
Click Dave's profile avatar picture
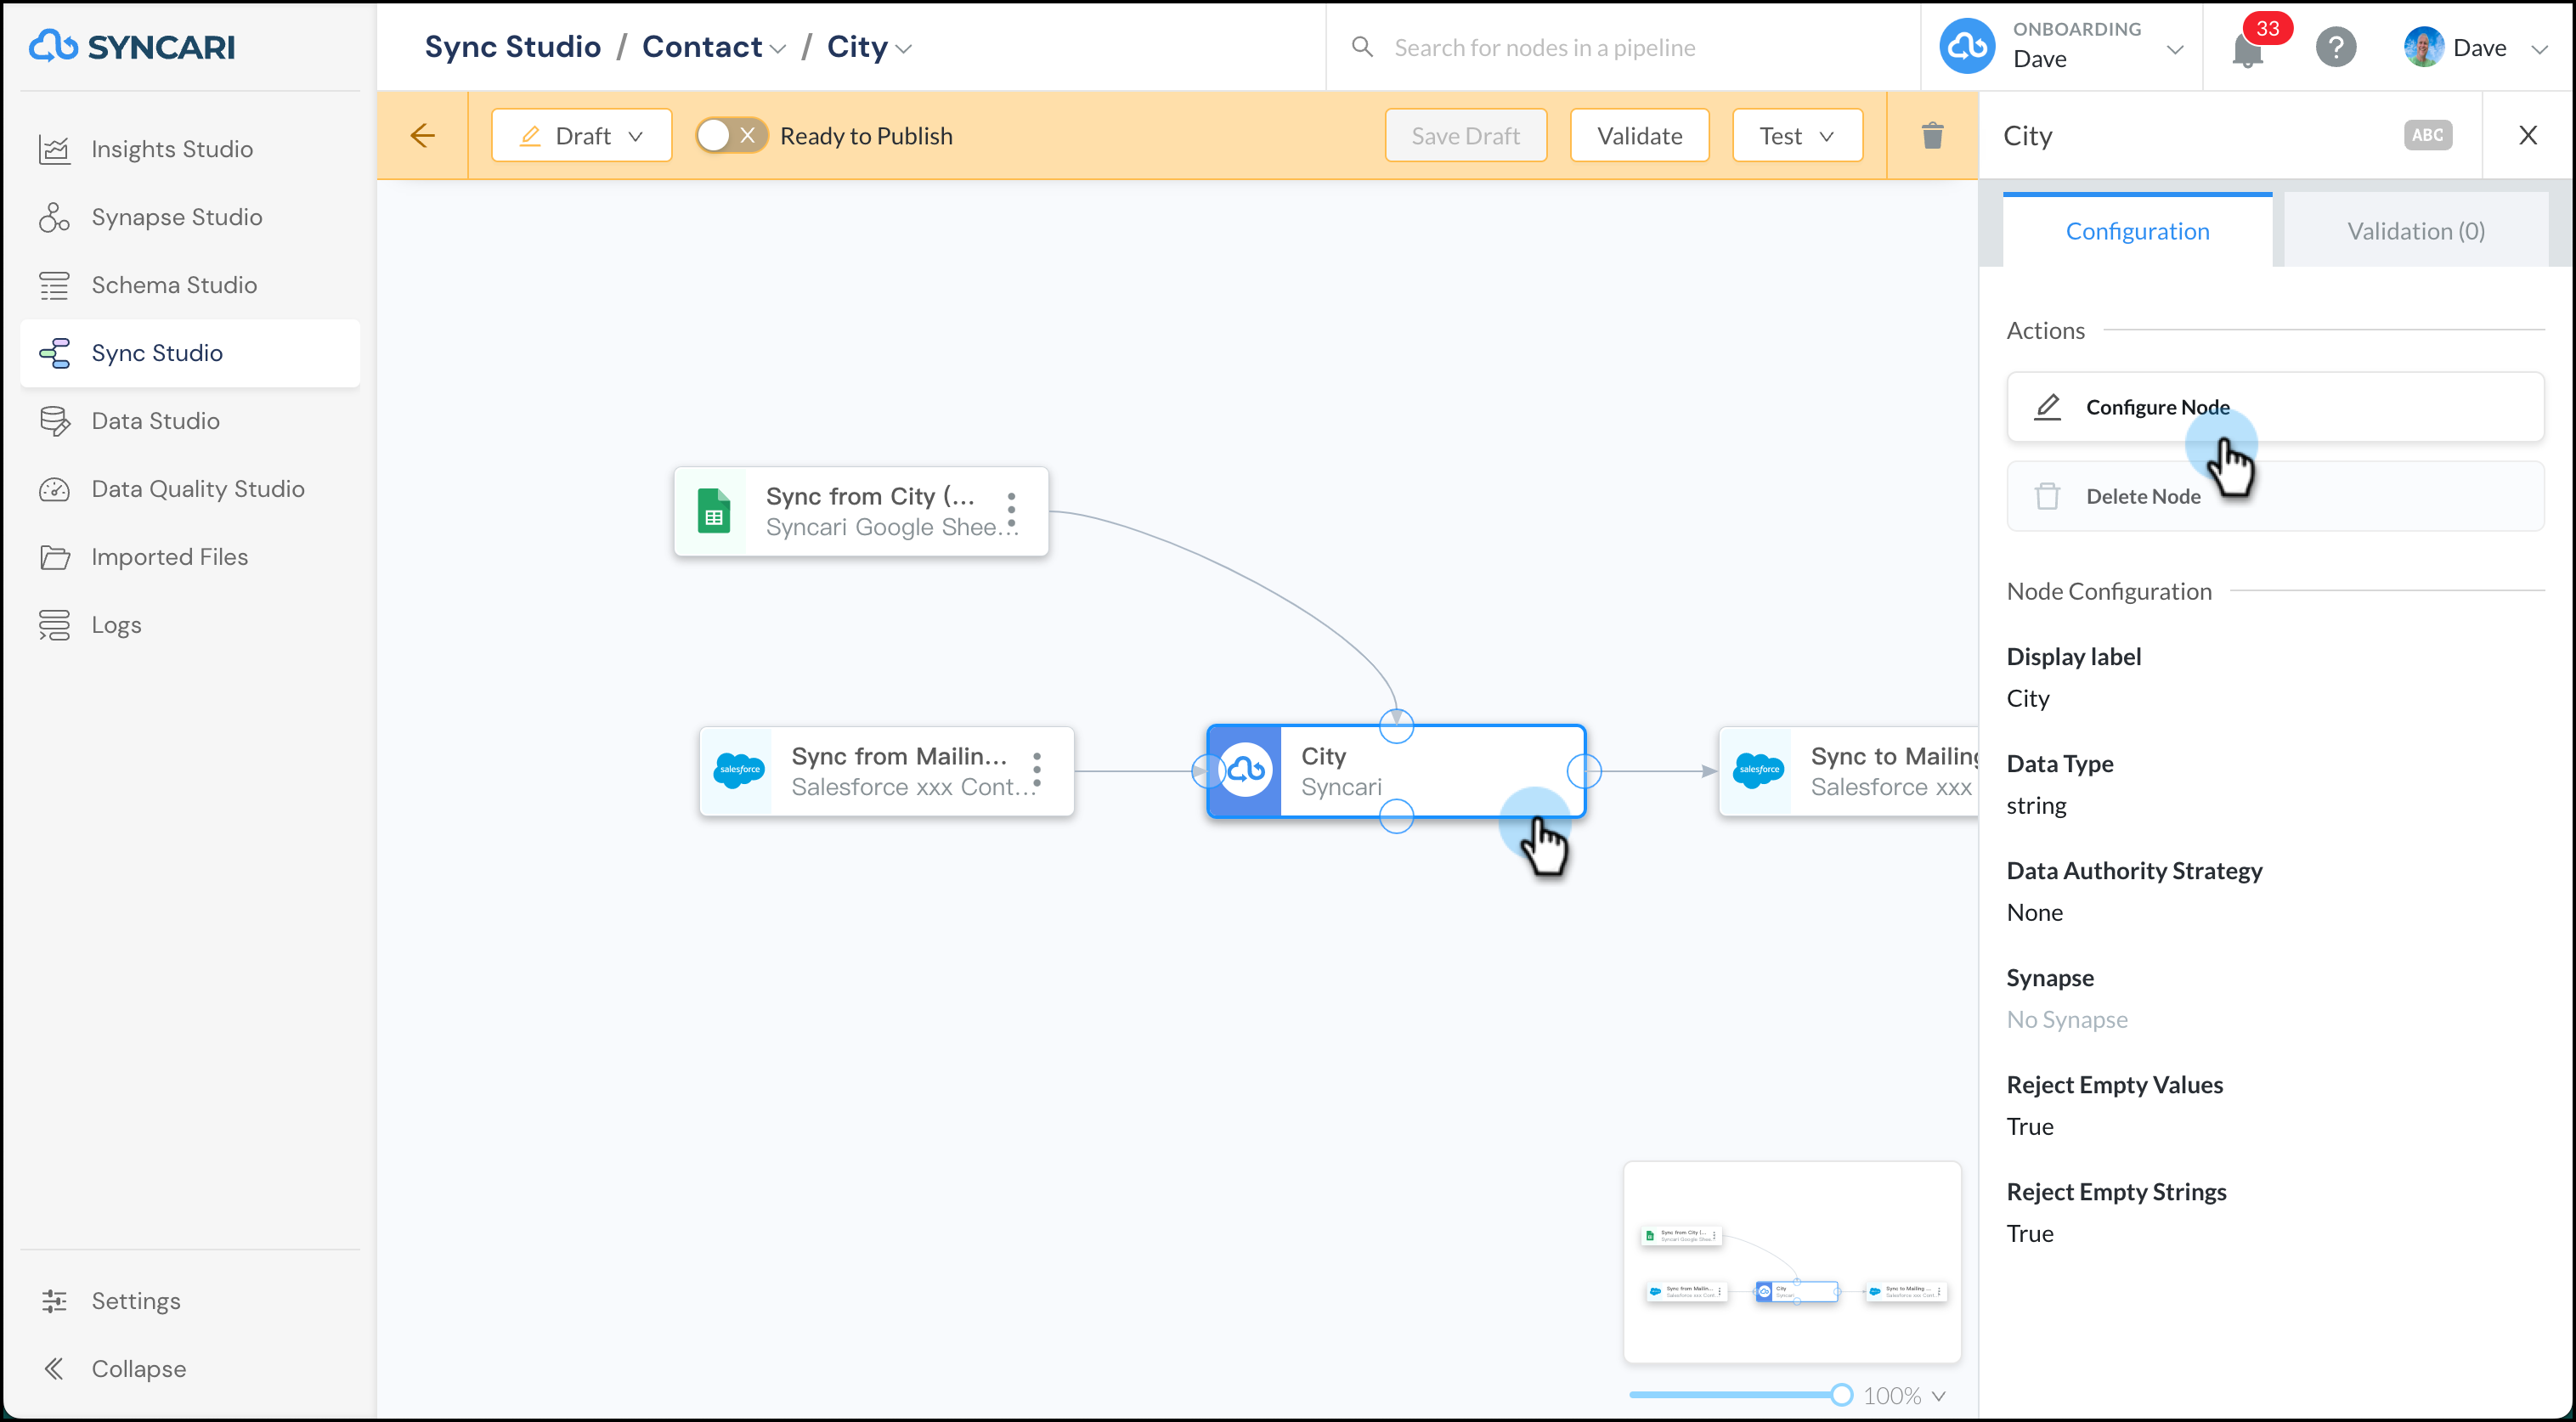[x=2423, y=46]
